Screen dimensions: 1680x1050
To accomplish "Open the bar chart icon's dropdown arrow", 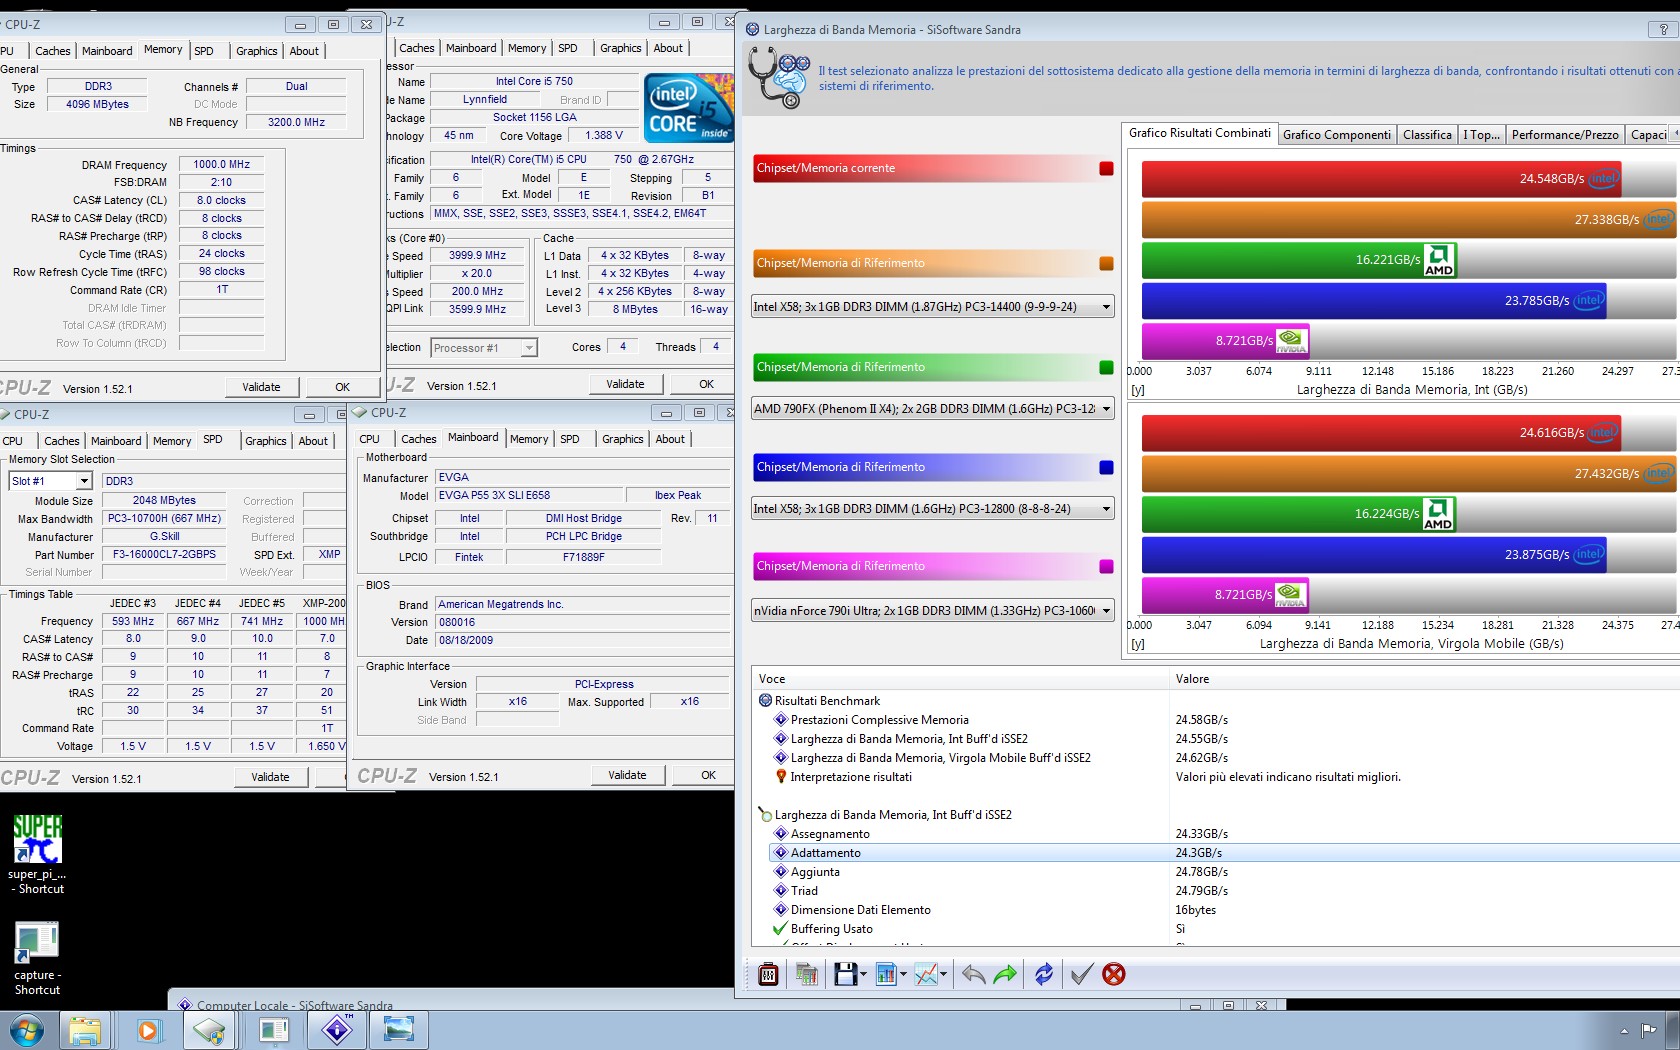I will point(902,974).
